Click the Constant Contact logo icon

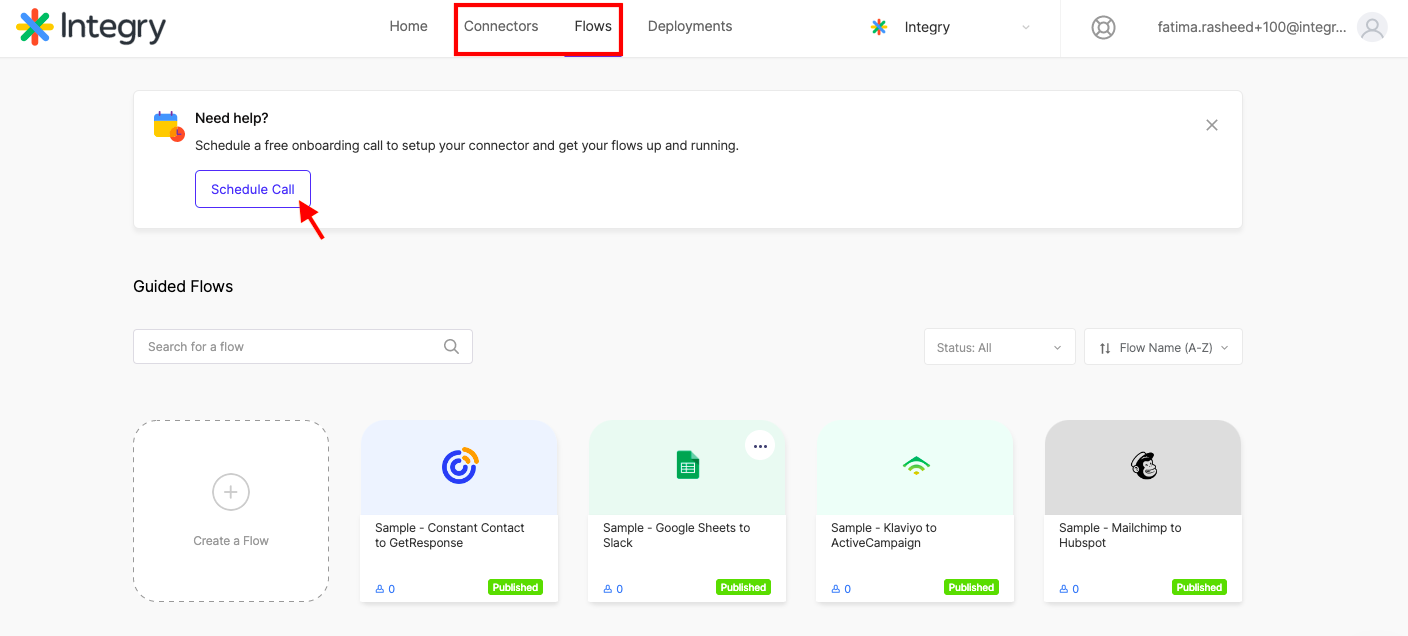pyautogui.click(x=460, y=465)
